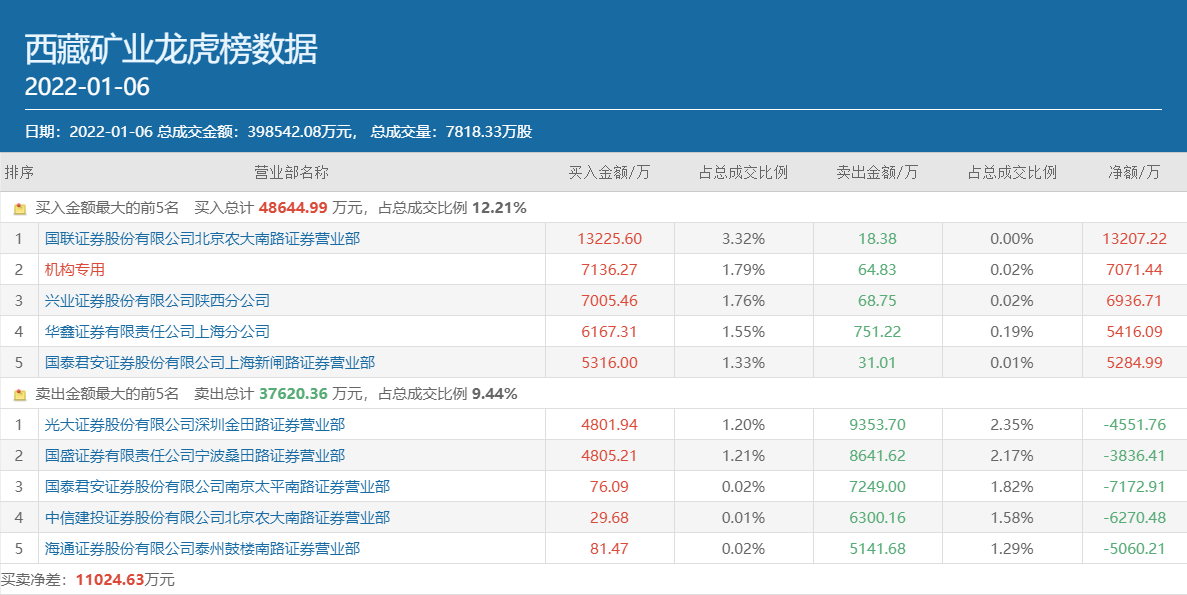Open 国泰君安南京太平南路证券营业部 link
Image resolution: width=1187 pixels, height=595 pixels.
coord(217,487)
